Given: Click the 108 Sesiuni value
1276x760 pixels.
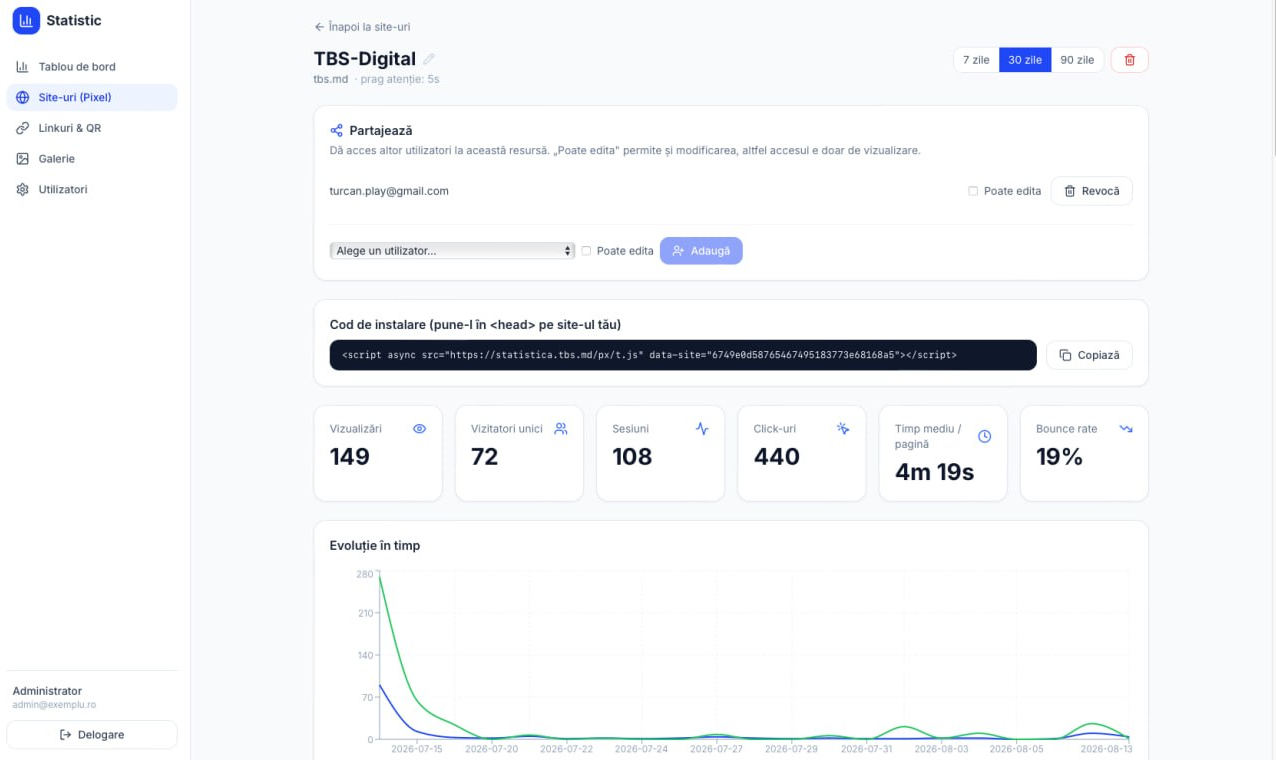Looking at the screenshot, I should pyautogui.click(x=632, y=457).
